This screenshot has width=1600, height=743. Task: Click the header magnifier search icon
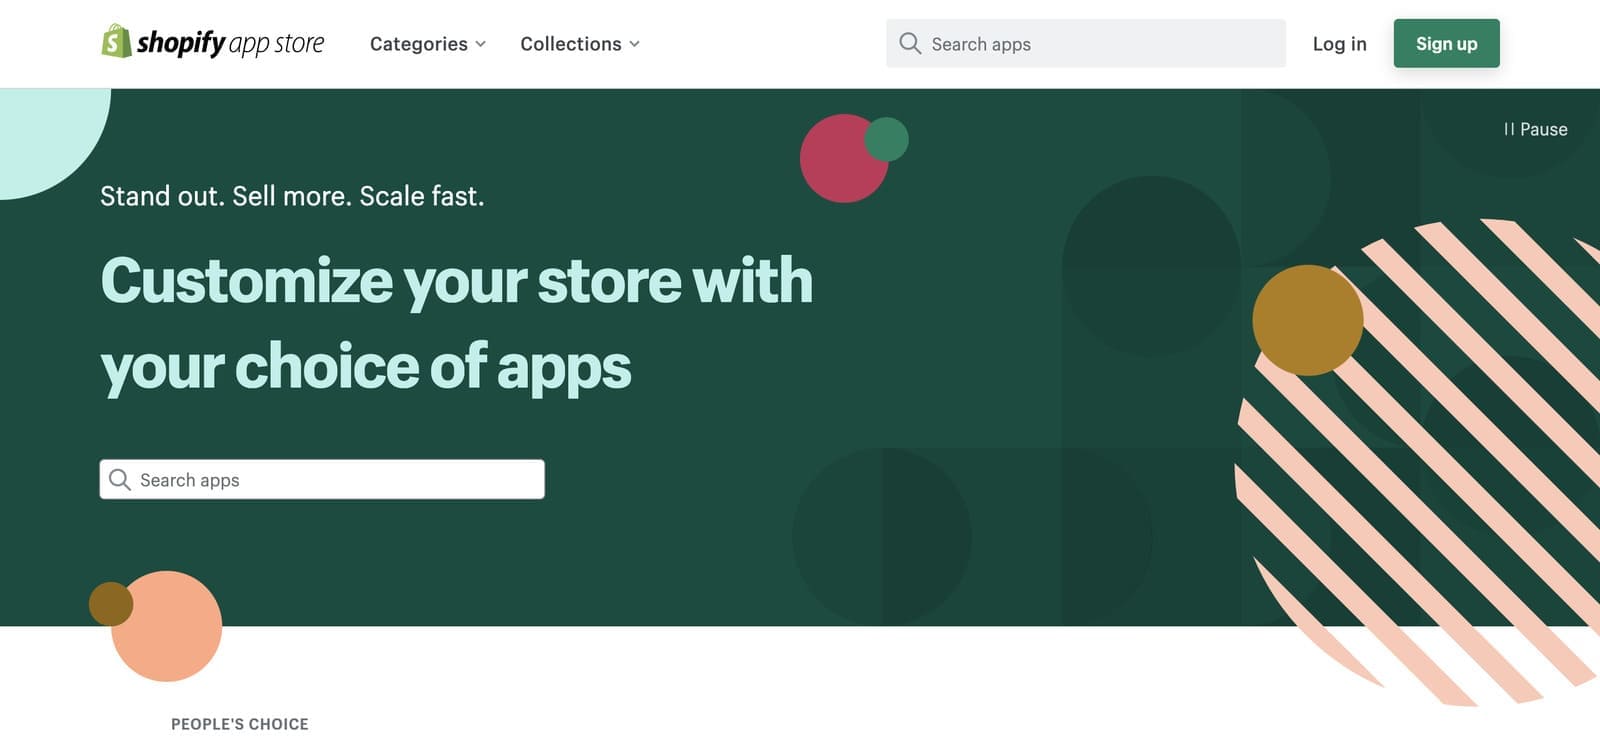[909, 43]
